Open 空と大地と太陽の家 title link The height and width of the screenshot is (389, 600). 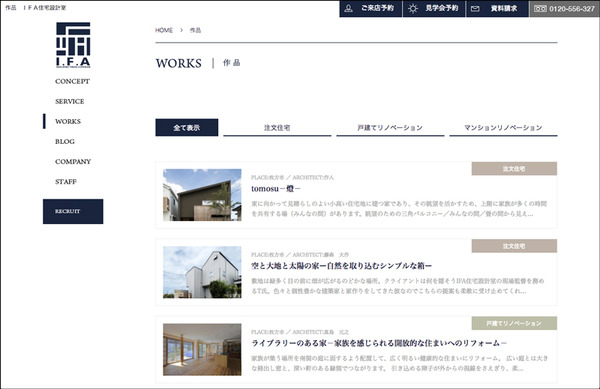coord(341,265)
